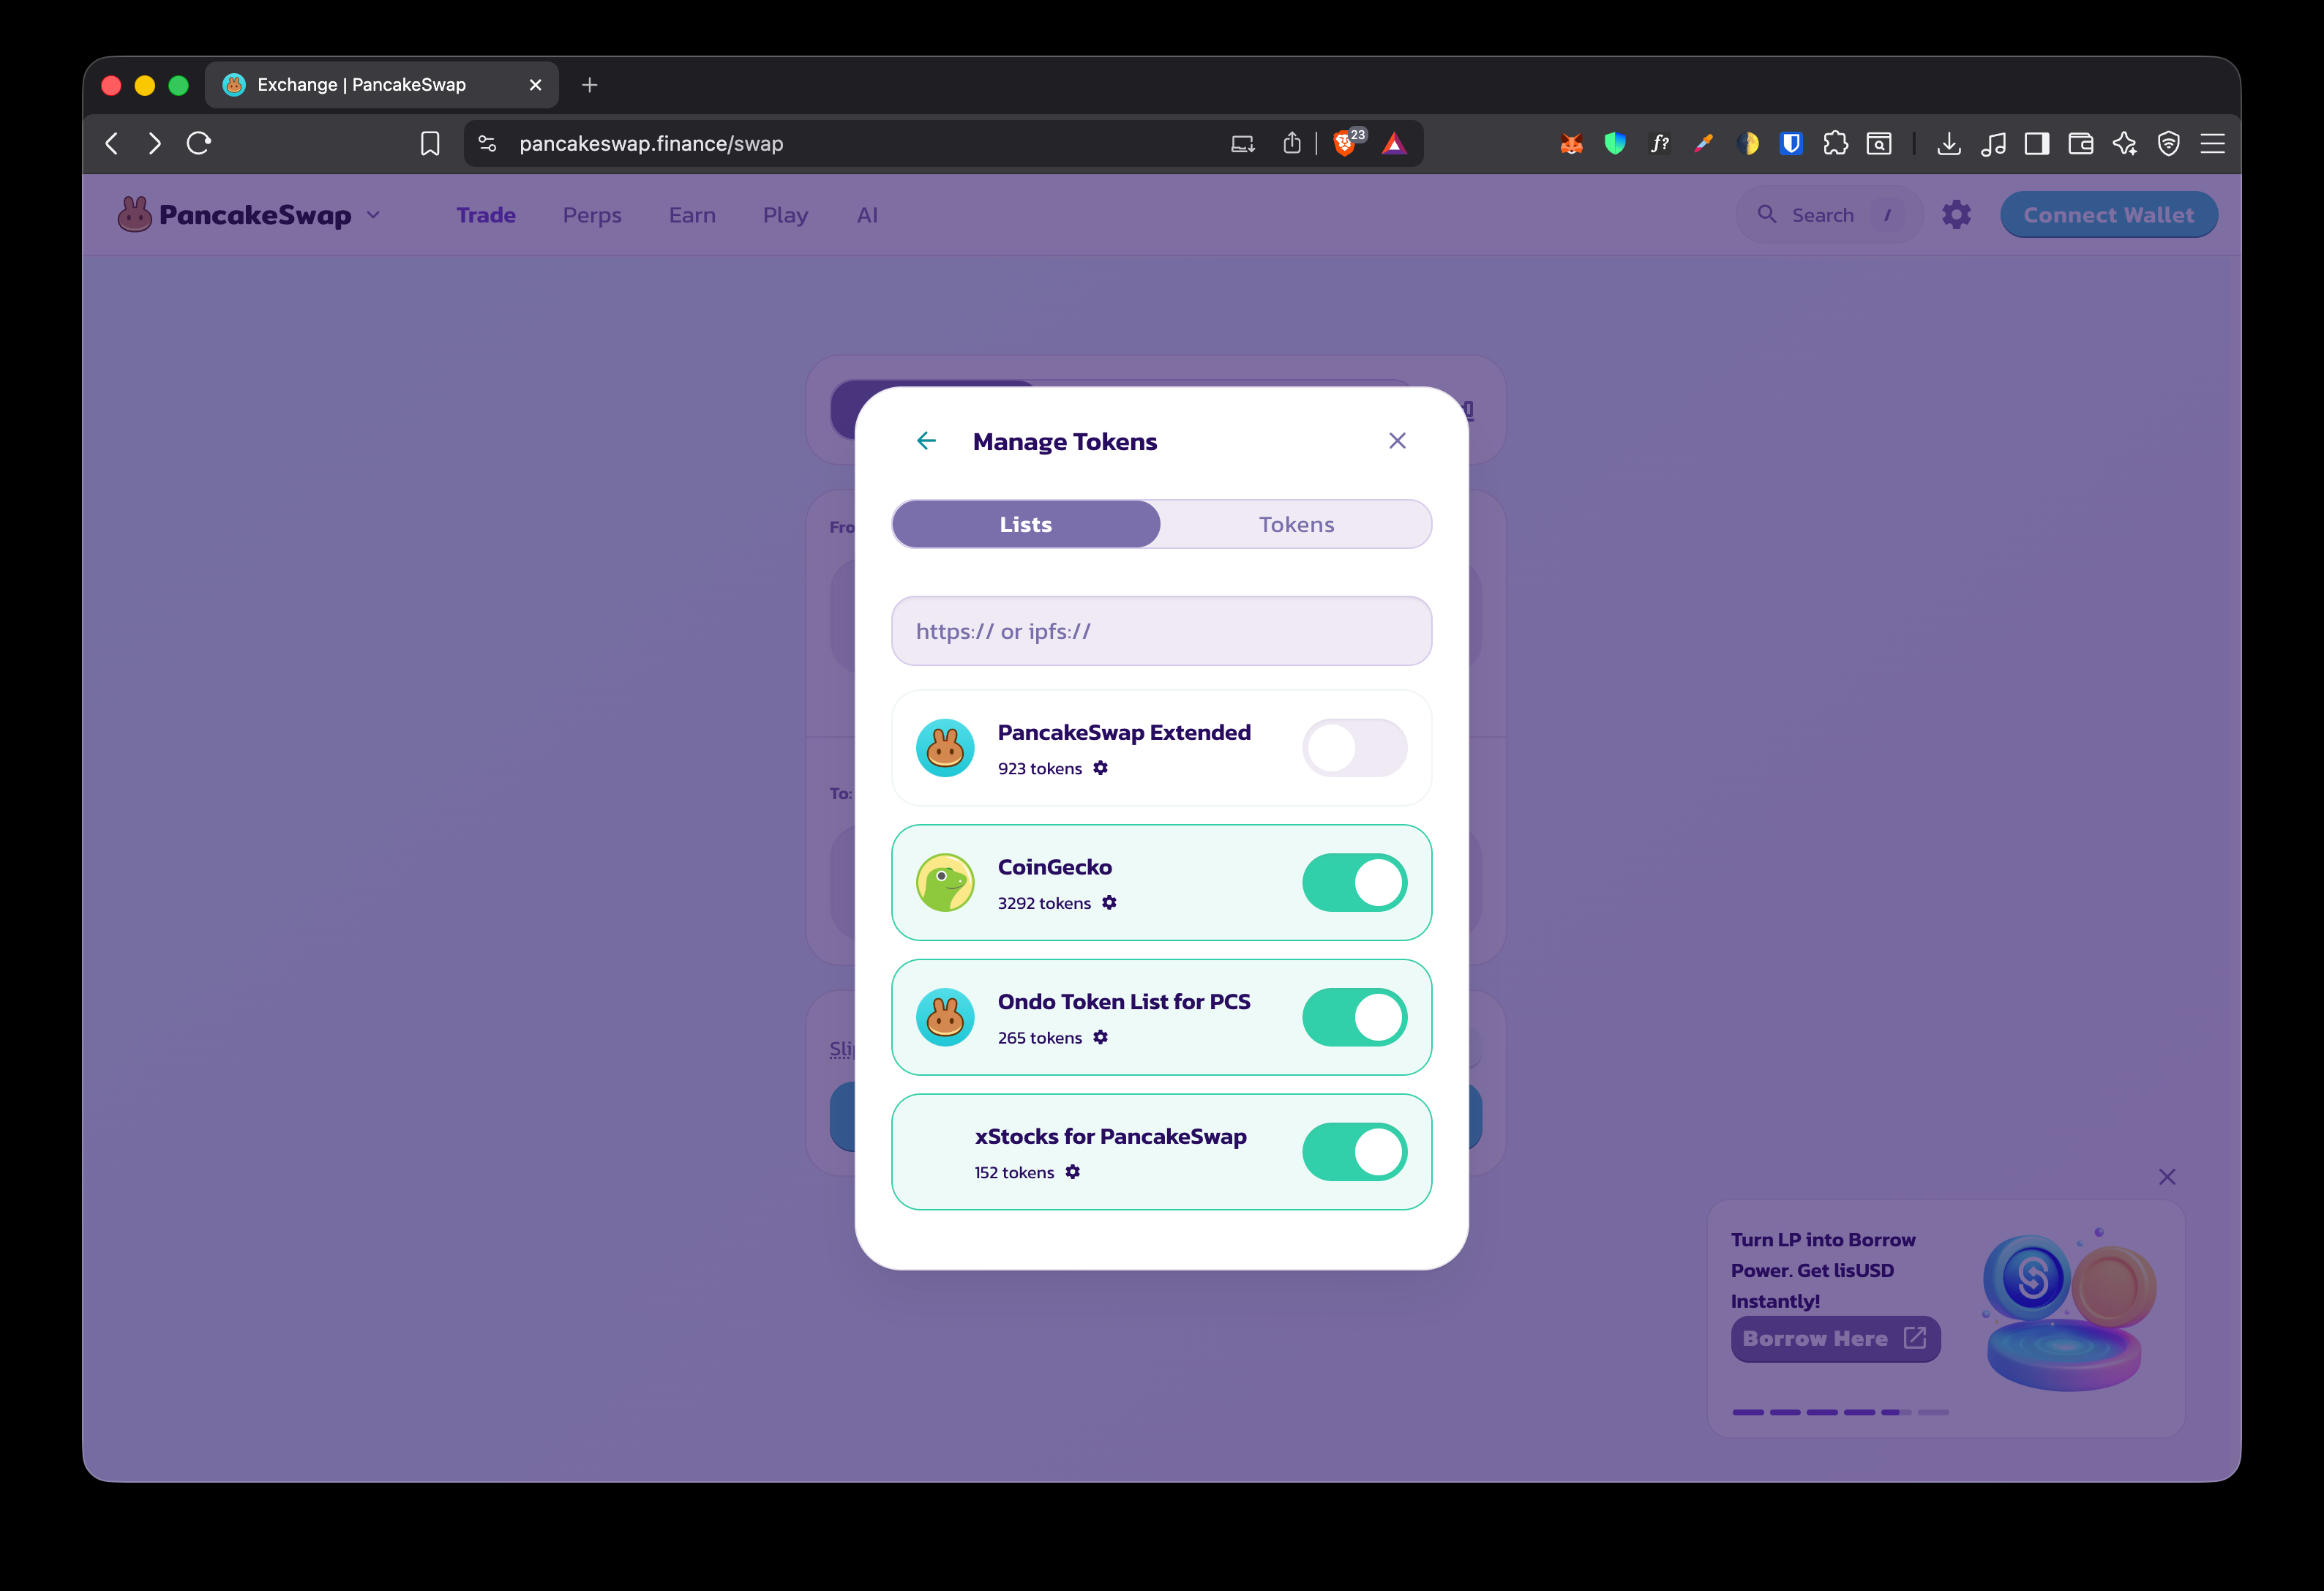
Task: Open the Brave Wallet icon
Action: [2081, 144]
